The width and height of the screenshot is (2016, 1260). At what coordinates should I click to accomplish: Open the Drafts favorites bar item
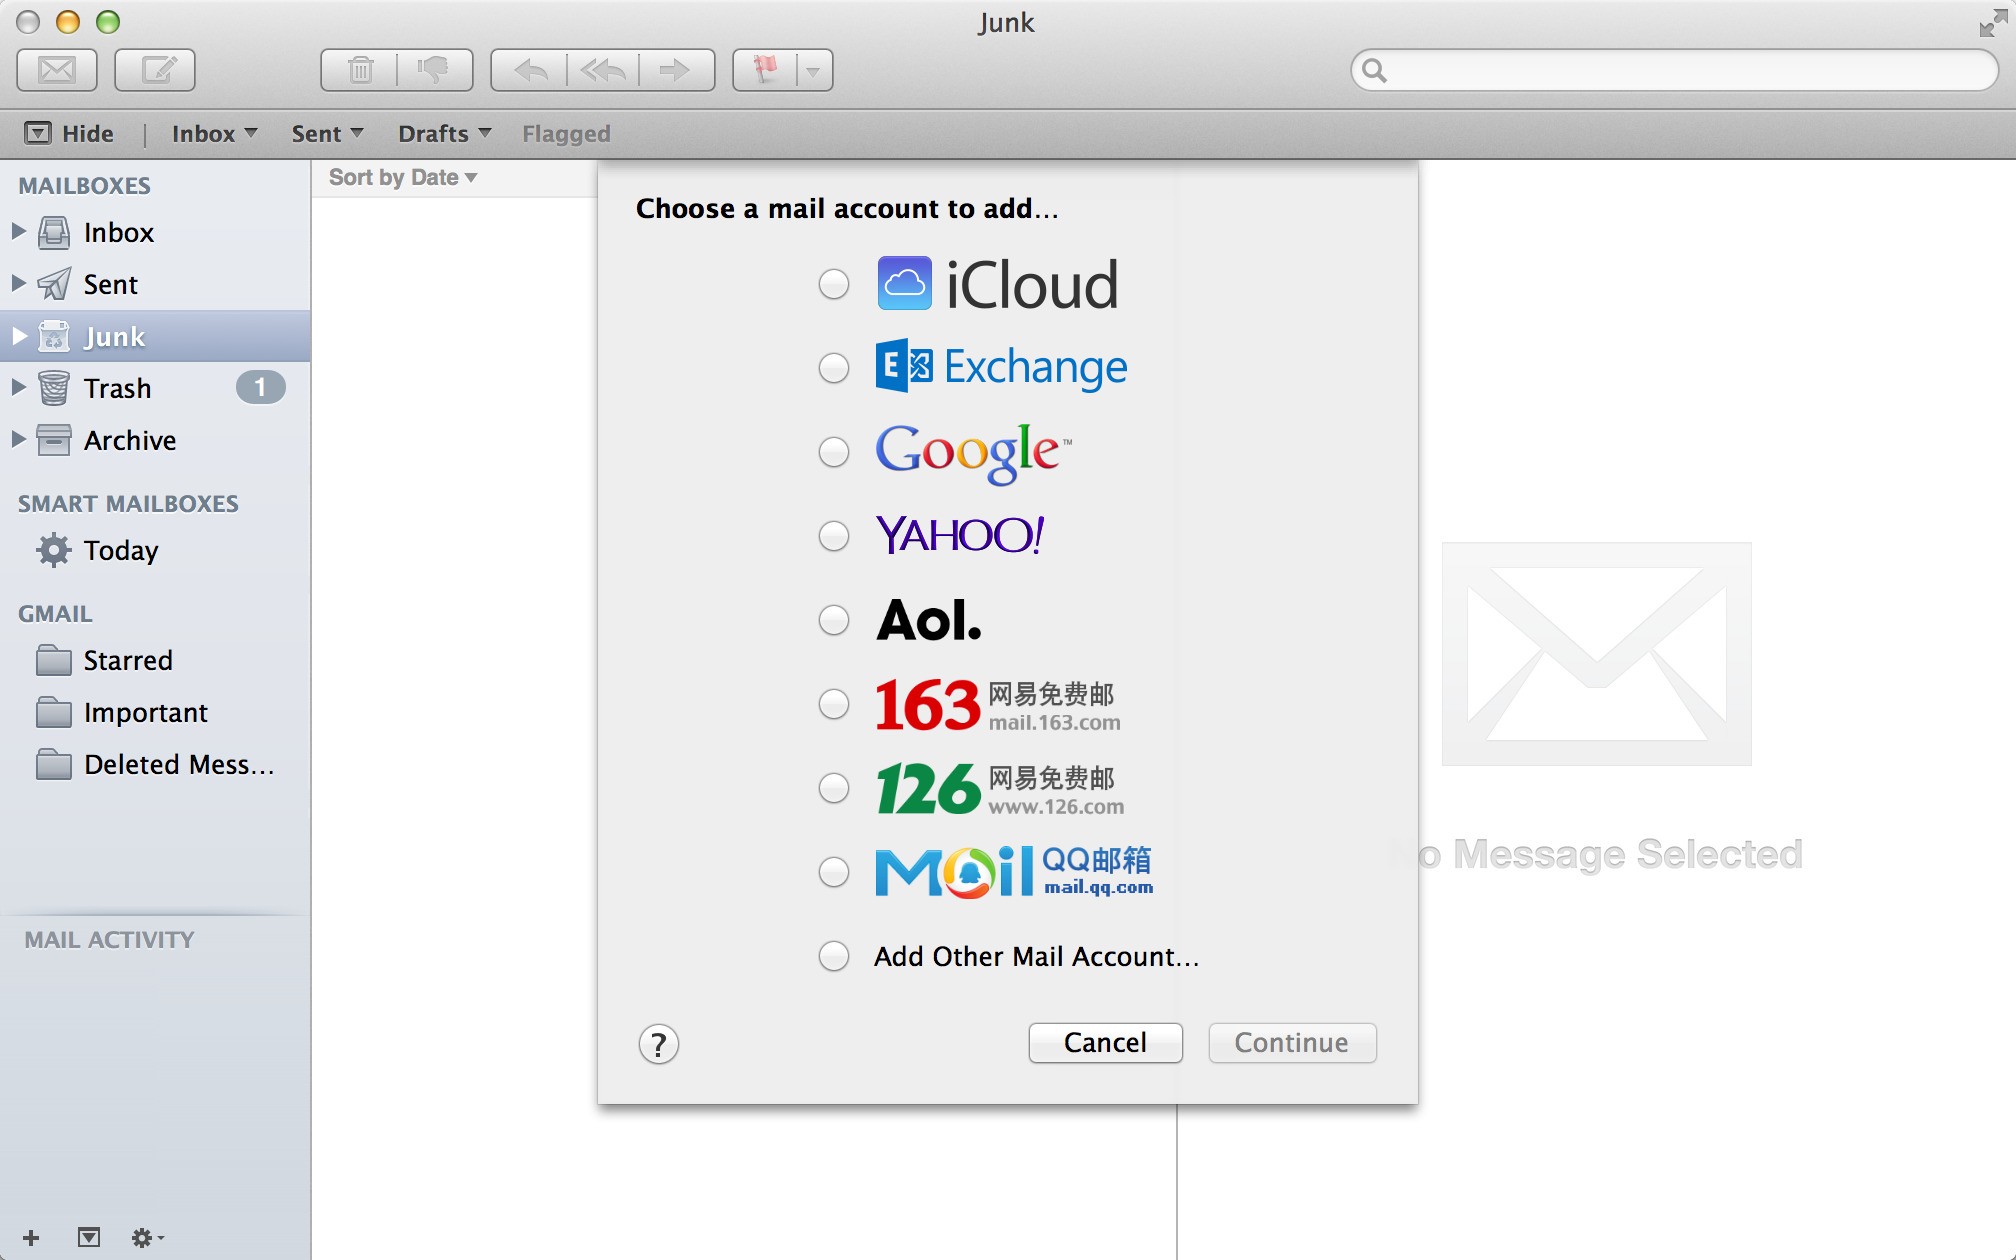tap(444, 134)
